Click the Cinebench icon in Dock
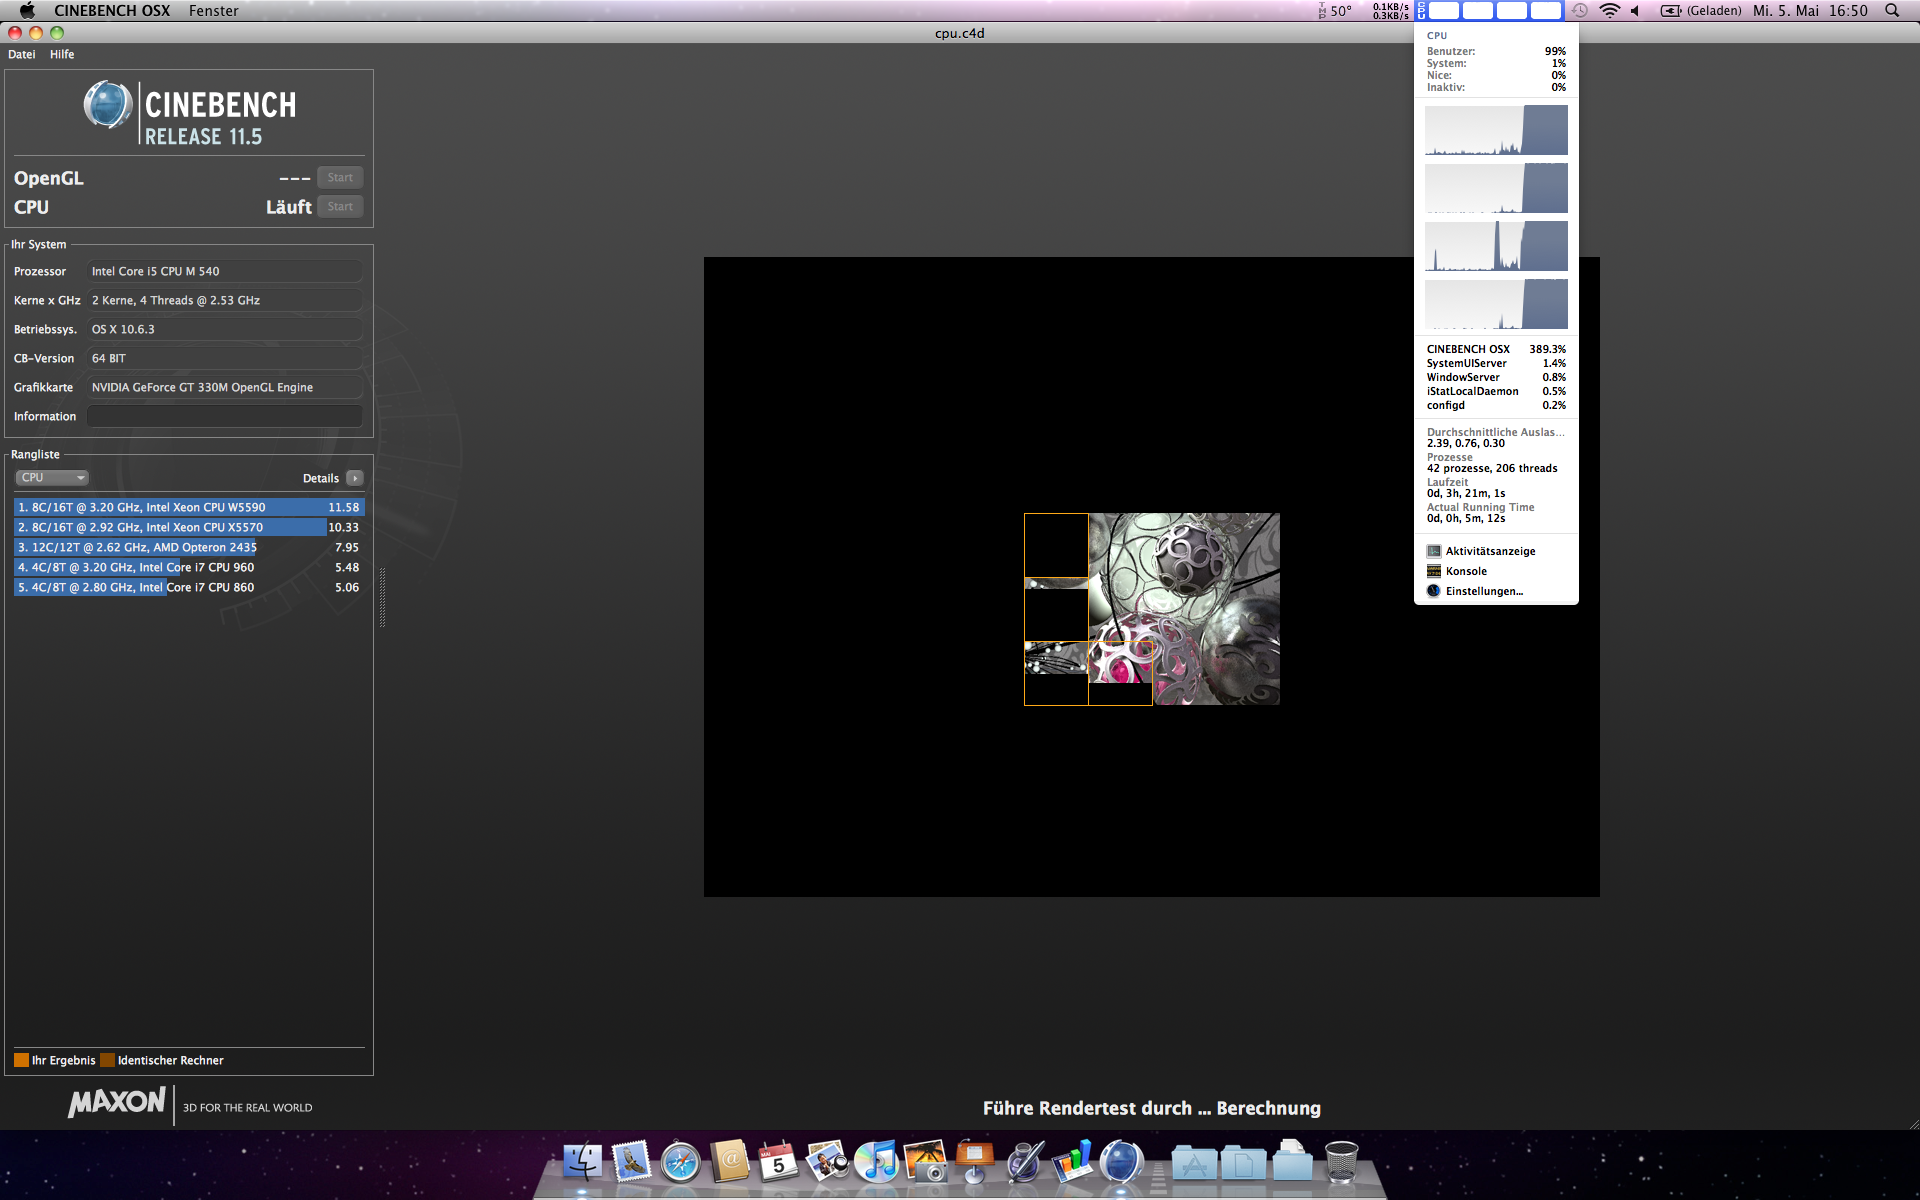The height and width of the screenshot is (1200, 1920). 1122,1162
